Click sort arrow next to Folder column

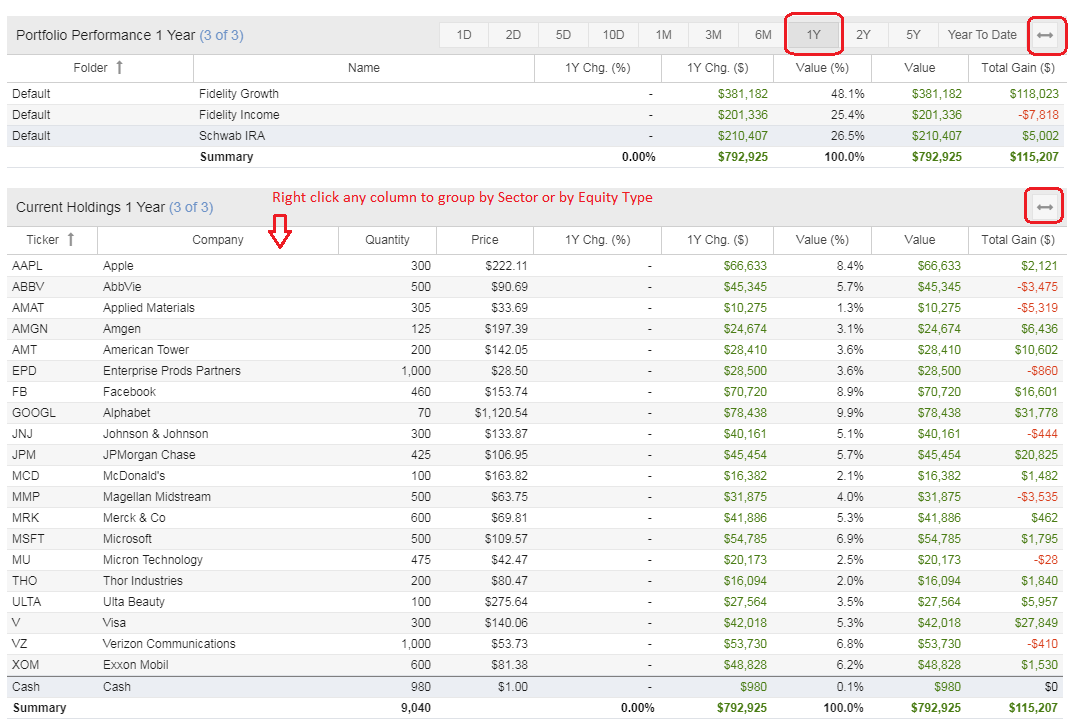click(120, 68)
